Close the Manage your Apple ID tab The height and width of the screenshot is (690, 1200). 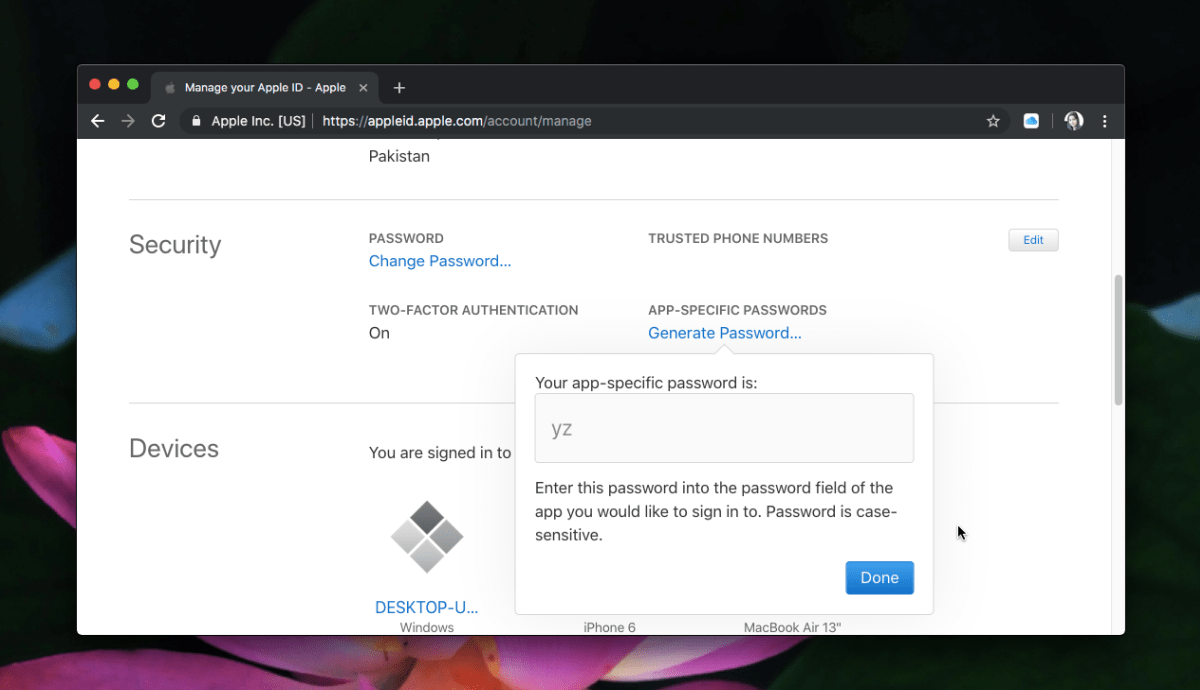point(363,88)
